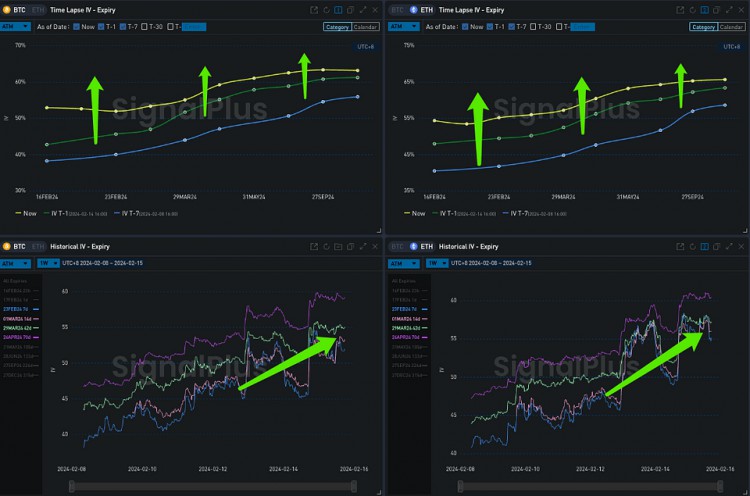Enable custom T- date checkbox in ETH Time Lapse panel
This screenshot has width=750, height=496.
559,27
